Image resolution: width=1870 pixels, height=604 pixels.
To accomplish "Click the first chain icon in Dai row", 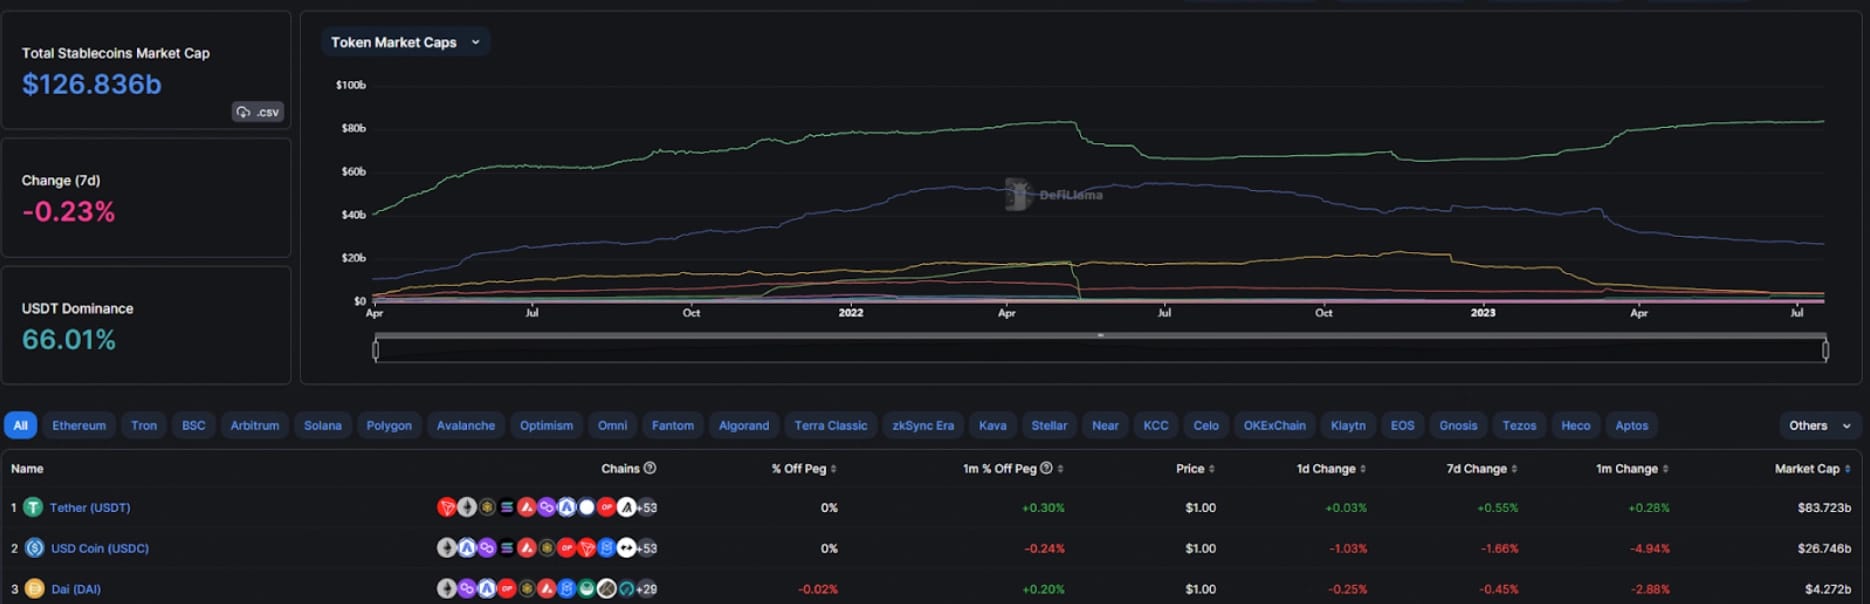I will [x=446, y=589].
